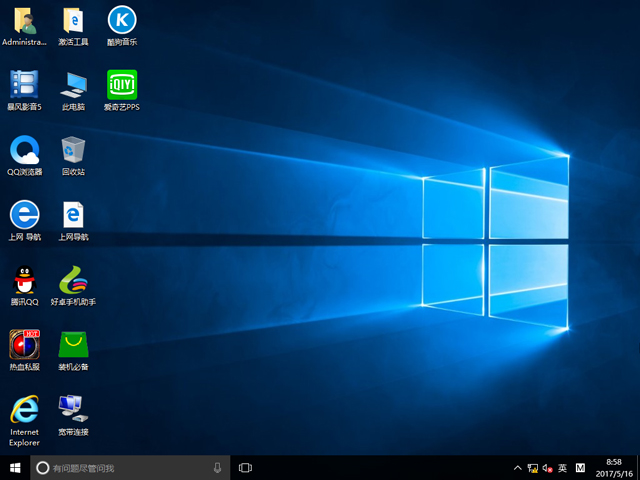Open the 激活工具 folder
Viewport: 640px width, 480px height.
click(73, 20)
